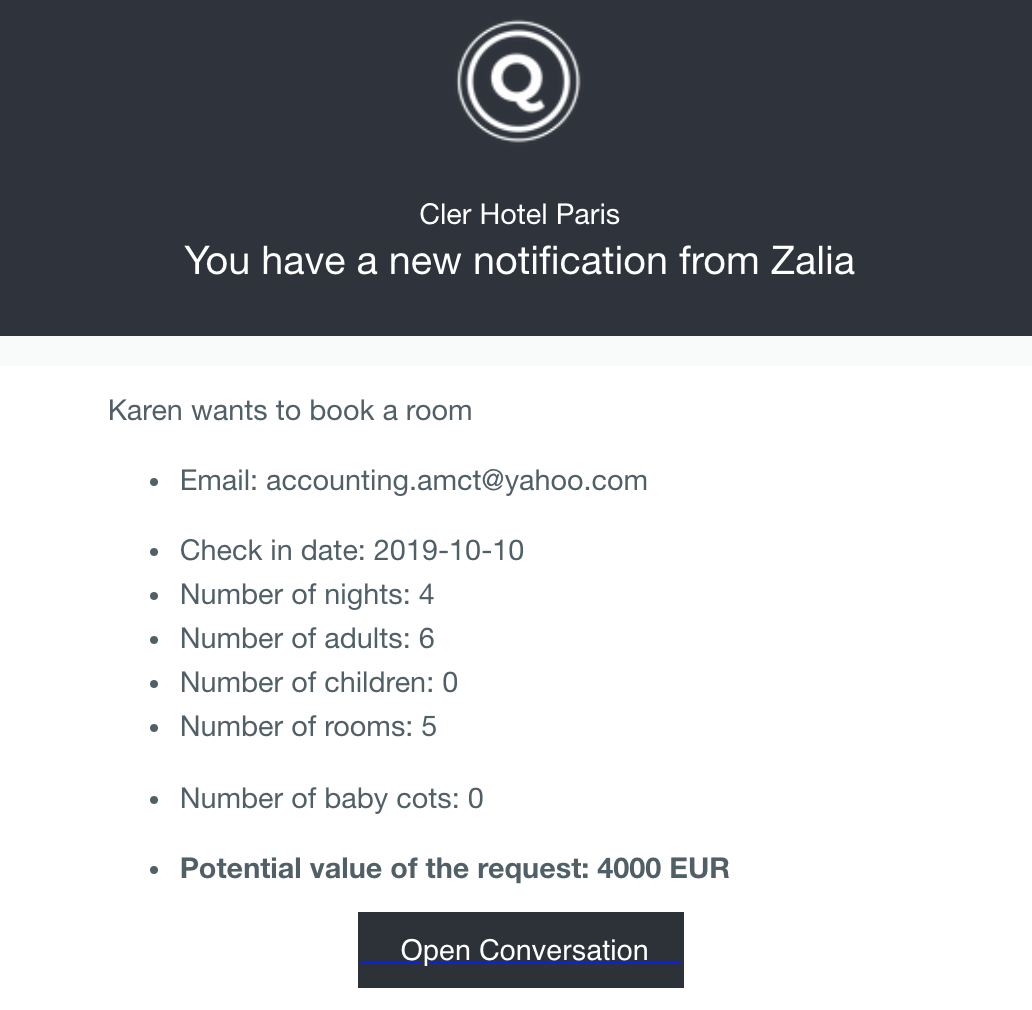Select the Check in date line
The width and height of the screenshot is (1032, 1010).
[351, 551]
